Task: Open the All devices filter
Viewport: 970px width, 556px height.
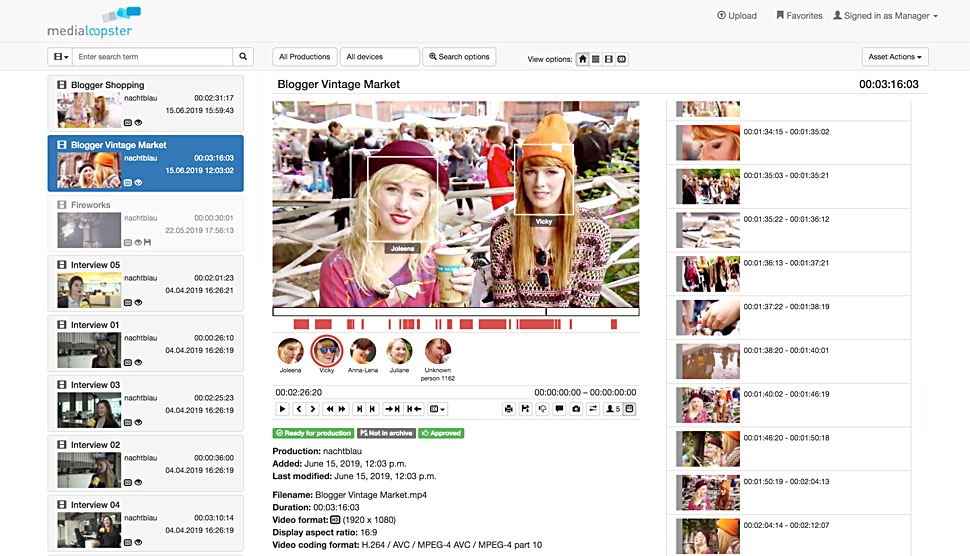Action: [x=379, y=57]
